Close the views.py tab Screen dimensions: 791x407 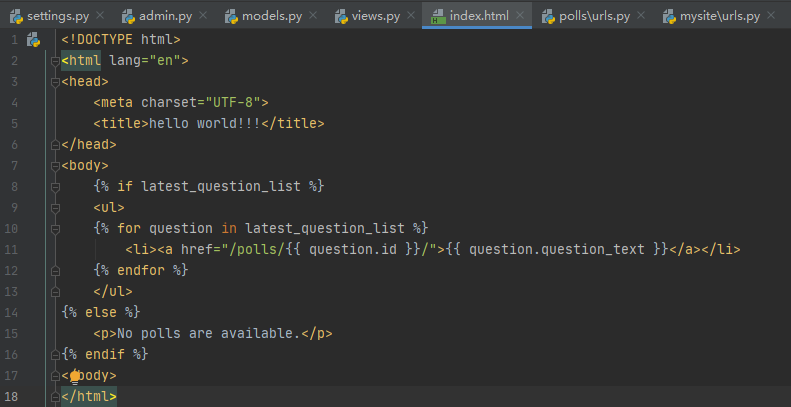click(x=409, y=17)
